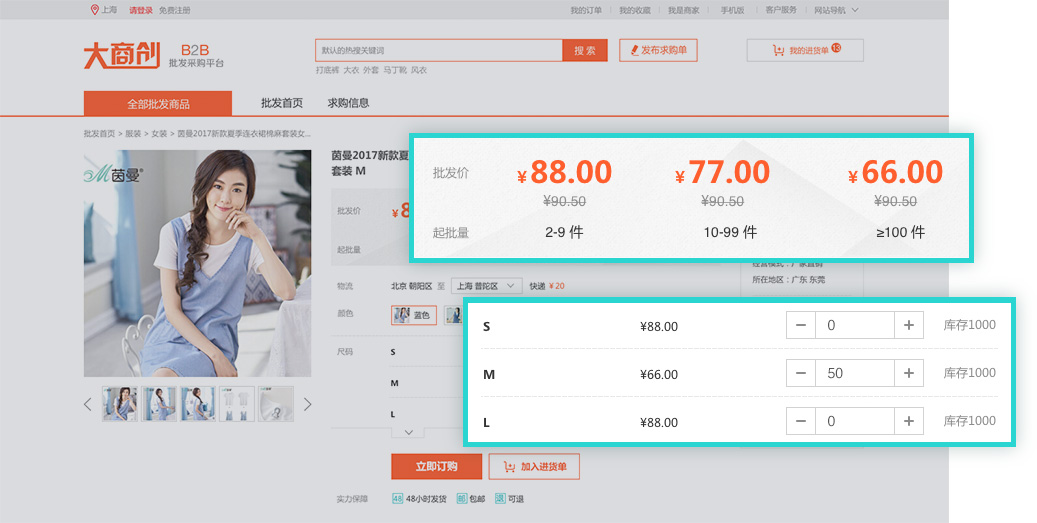The height and width of the screenshot is (523, 1037).
Task: Click the ¥88.00 wholesale price tier
Action: (x=565, y=173)
